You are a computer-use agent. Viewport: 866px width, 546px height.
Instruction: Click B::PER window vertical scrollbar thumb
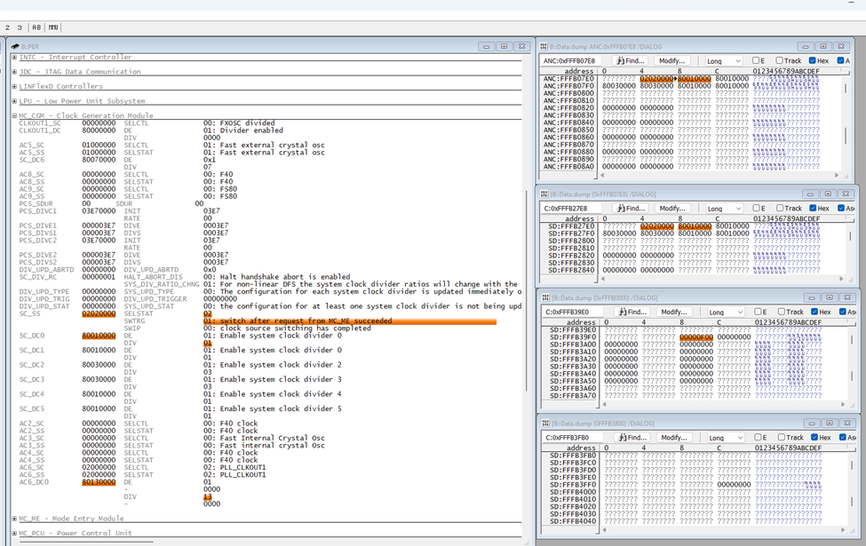(x=526, y=289)
